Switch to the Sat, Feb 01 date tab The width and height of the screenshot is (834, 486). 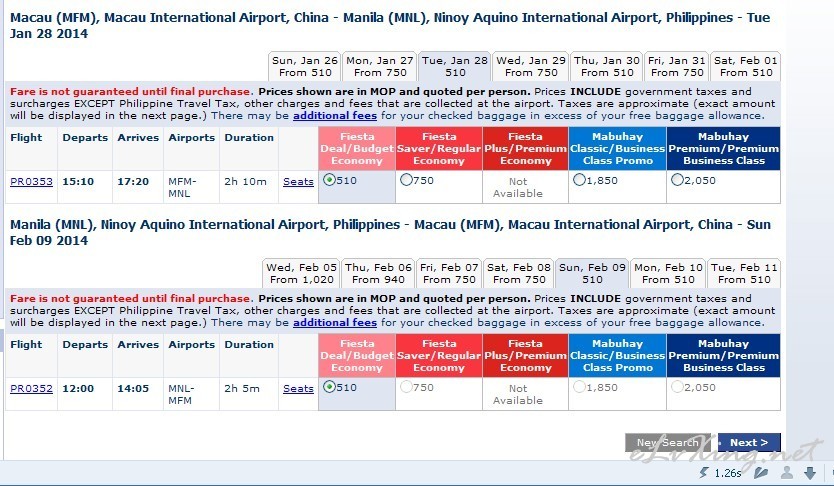tap(746, 66)
